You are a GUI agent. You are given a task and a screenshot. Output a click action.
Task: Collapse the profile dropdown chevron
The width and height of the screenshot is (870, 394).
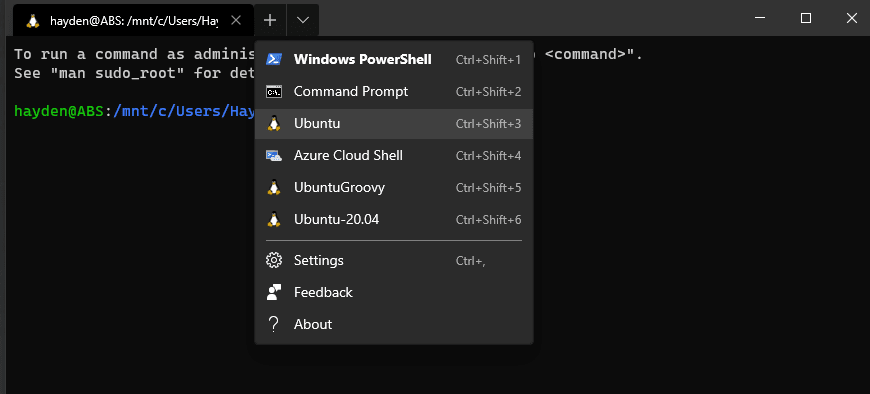point(302,21)
